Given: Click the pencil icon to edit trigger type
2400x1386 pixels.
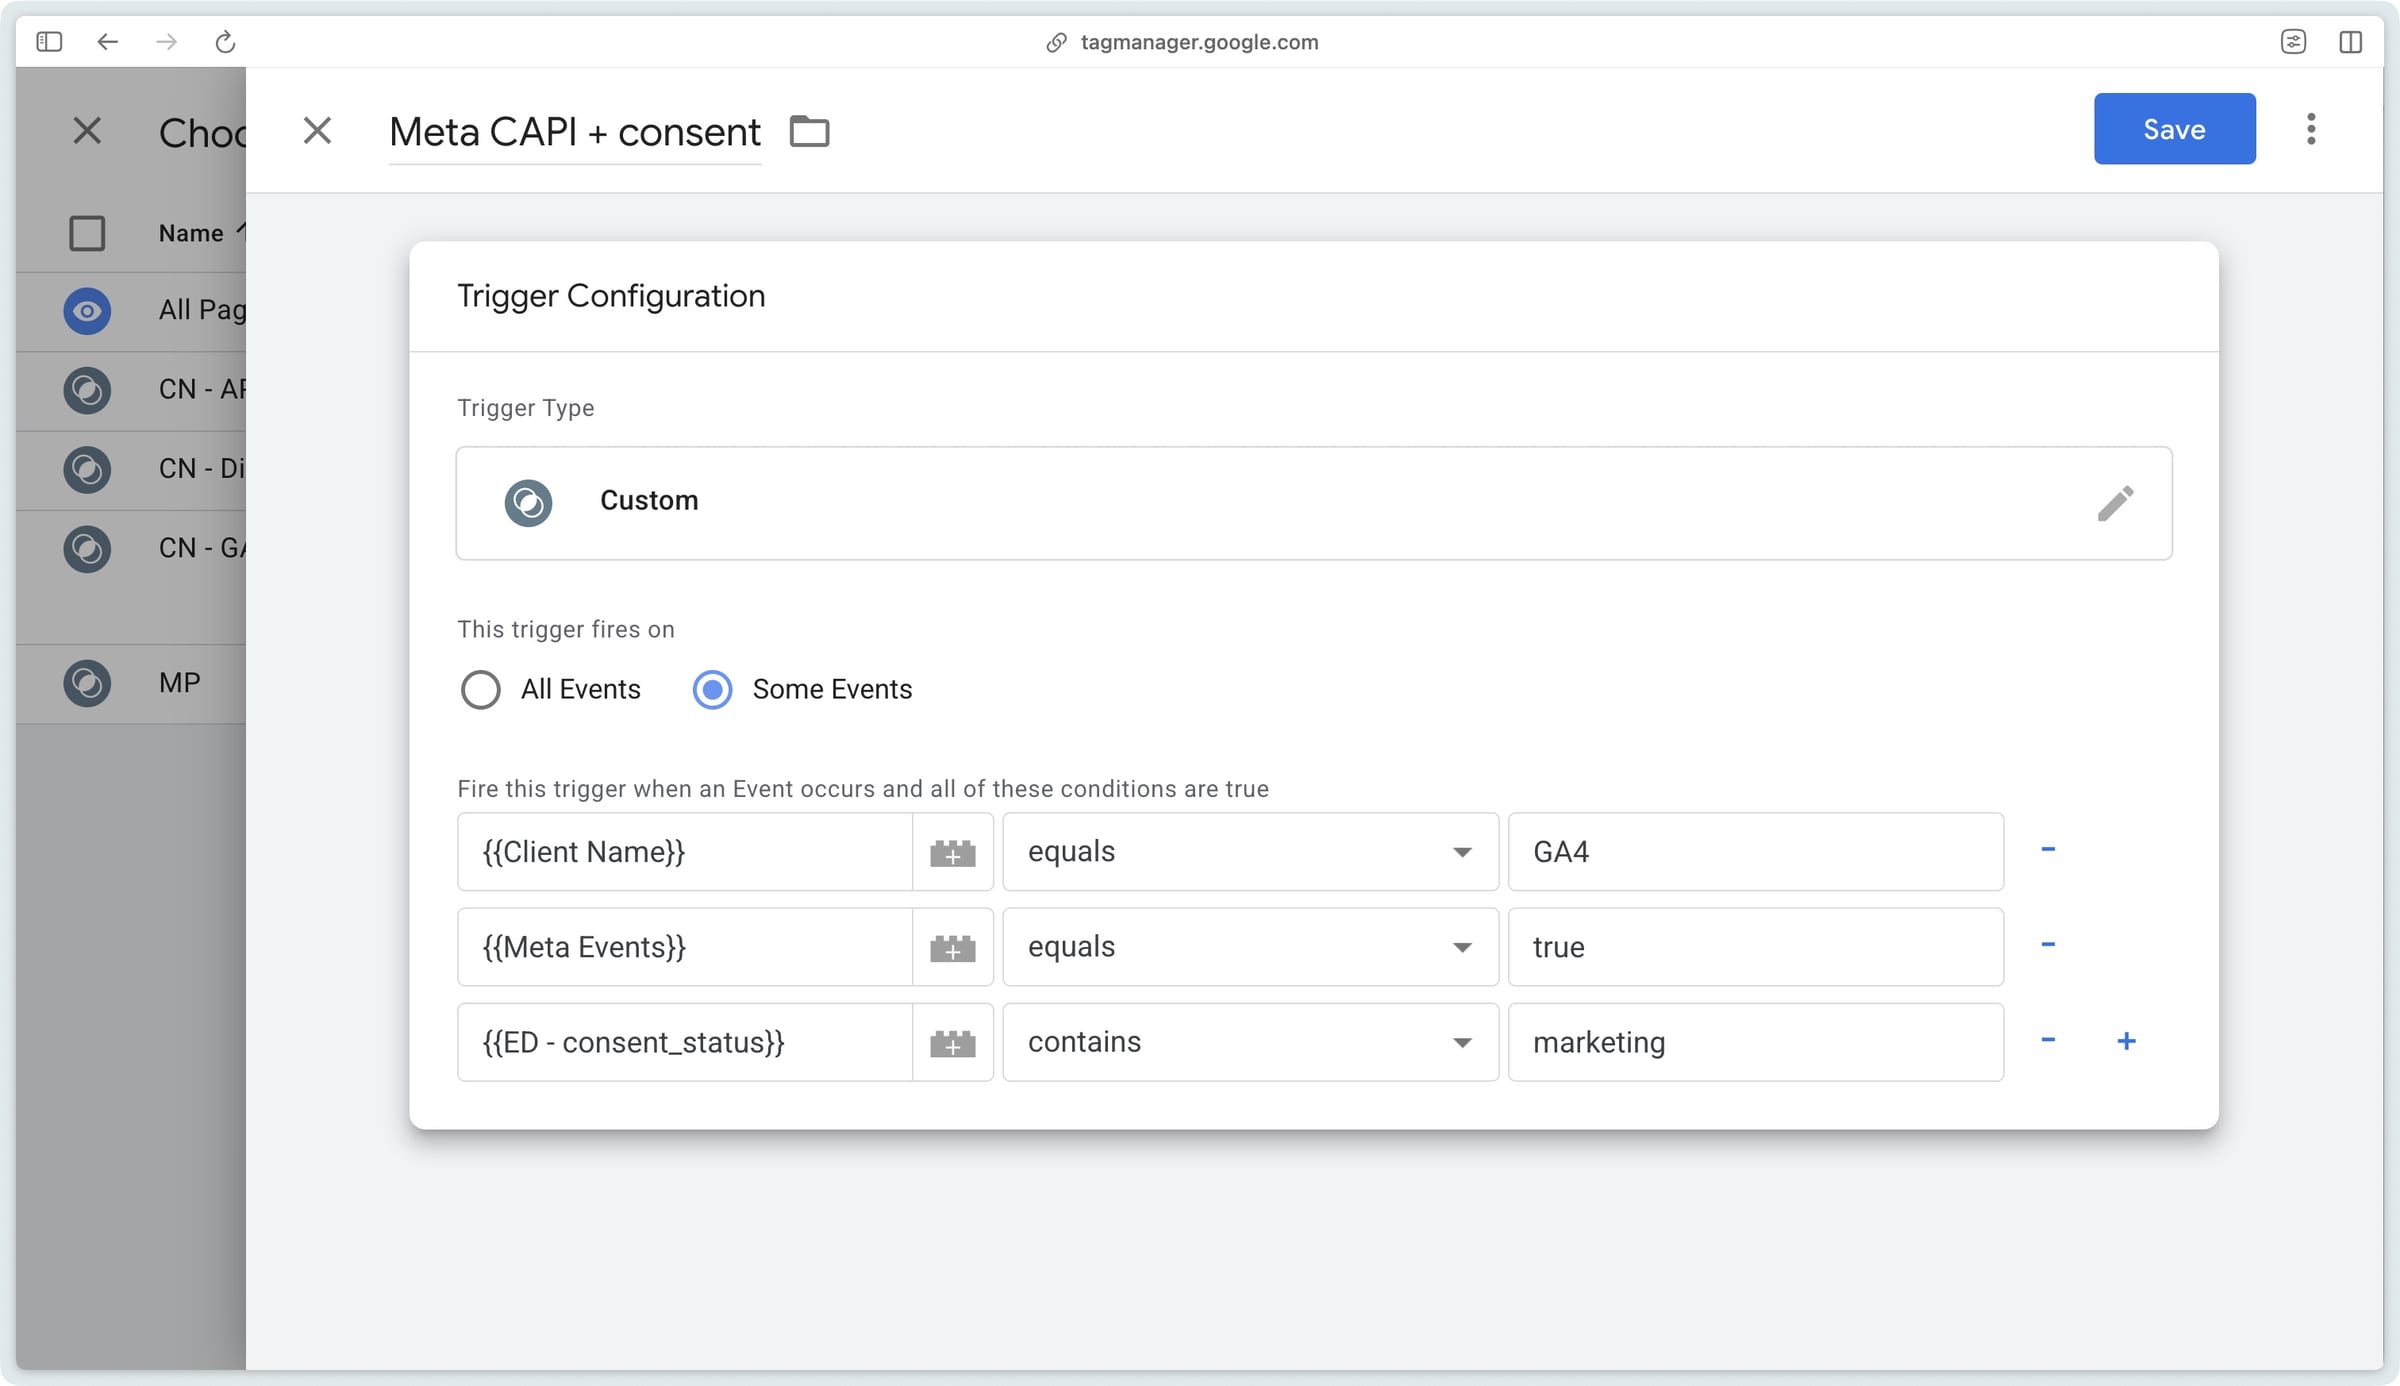Looking at the screenshot, I should [x=2115, y=503].
